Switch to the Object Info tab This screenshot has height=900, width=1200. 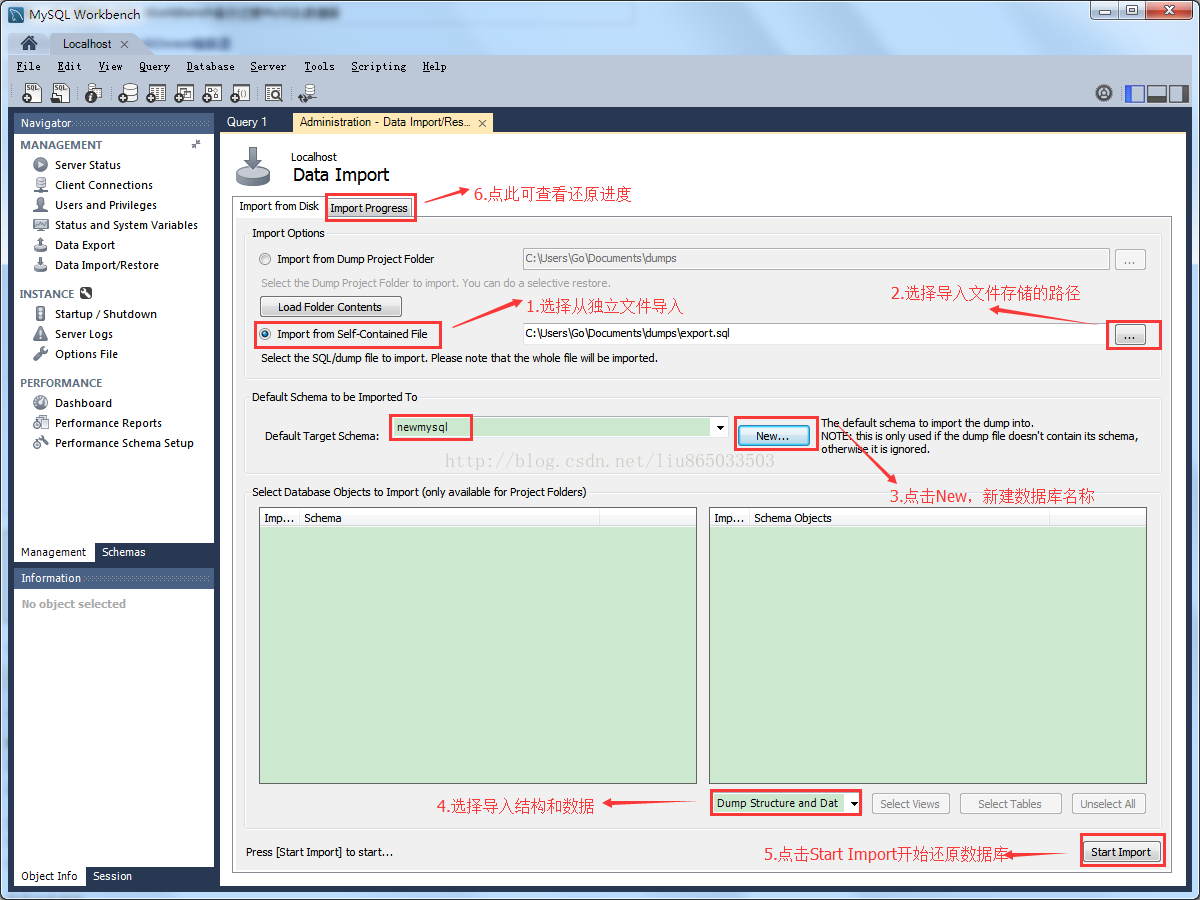point(50,876)
